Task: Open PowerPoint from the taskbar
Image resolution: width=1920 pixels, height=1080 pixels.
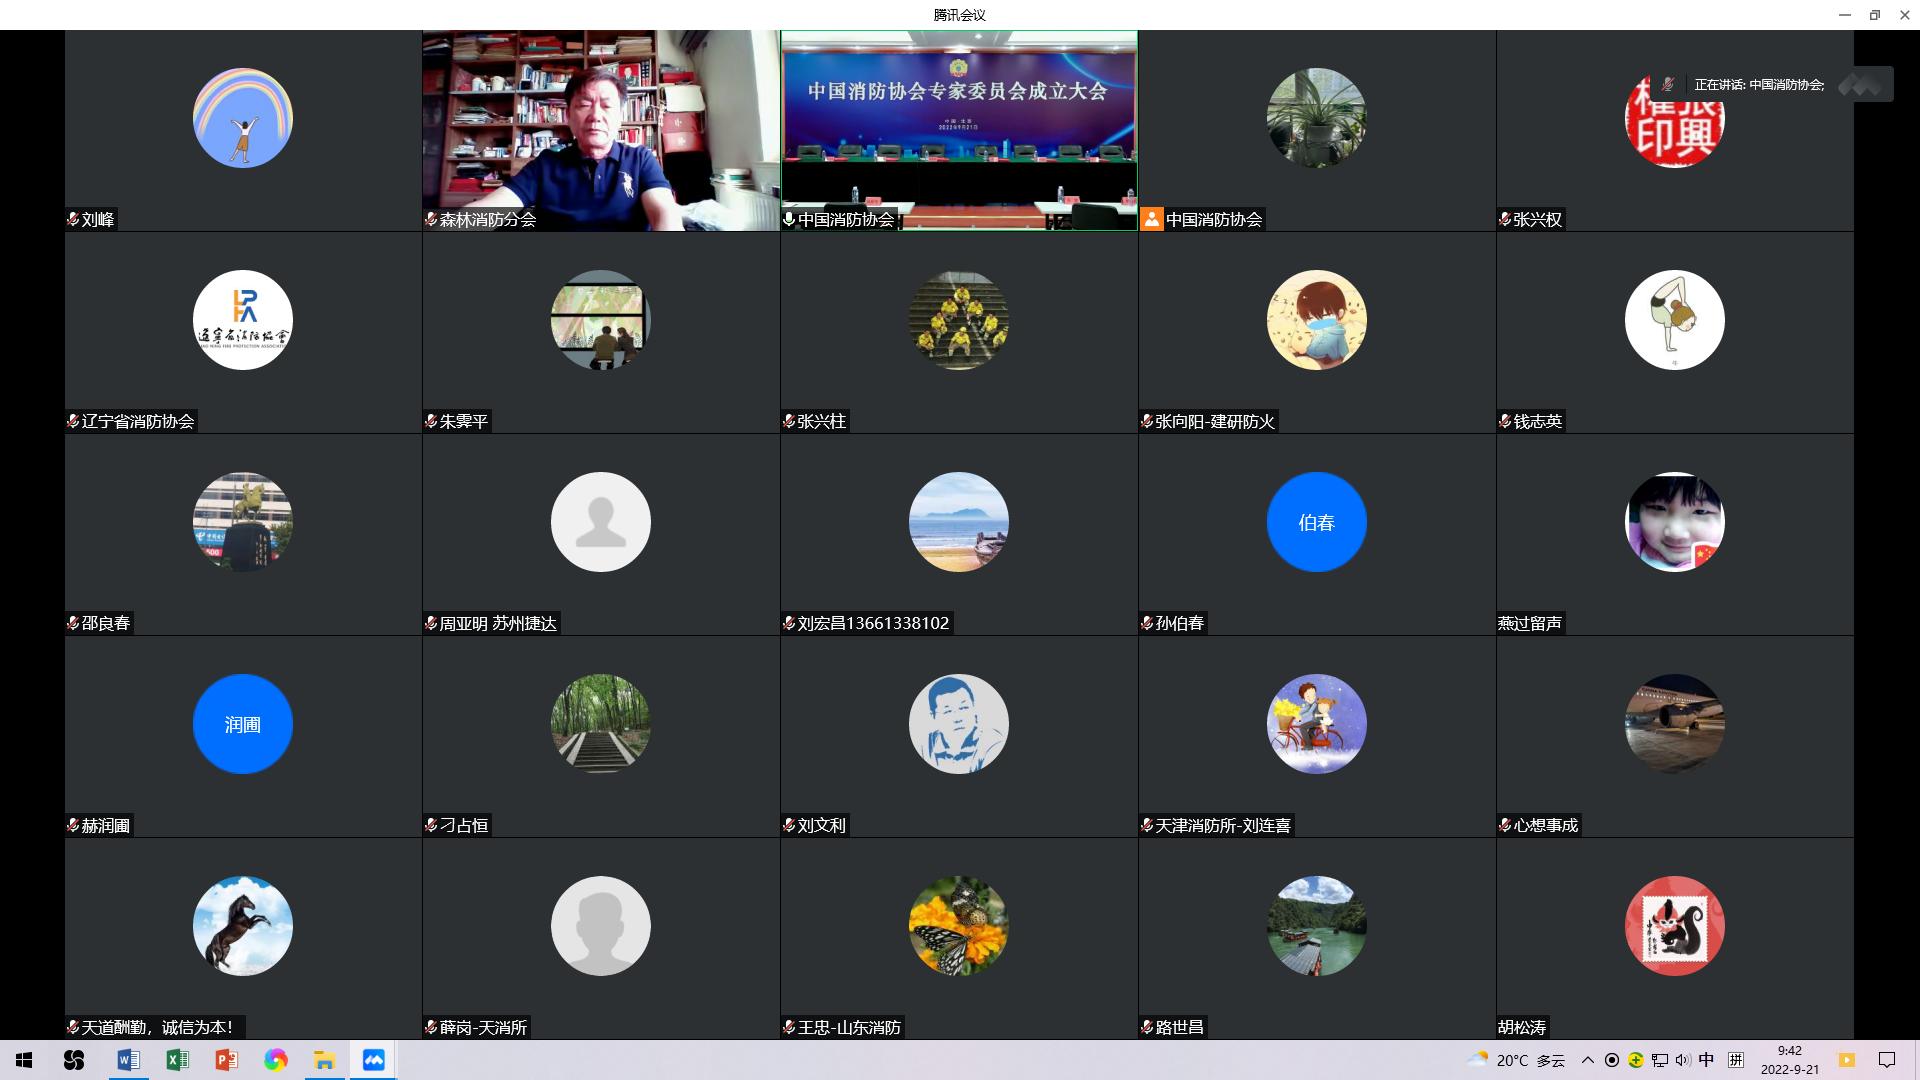Action: click(x=226, y=1060)
